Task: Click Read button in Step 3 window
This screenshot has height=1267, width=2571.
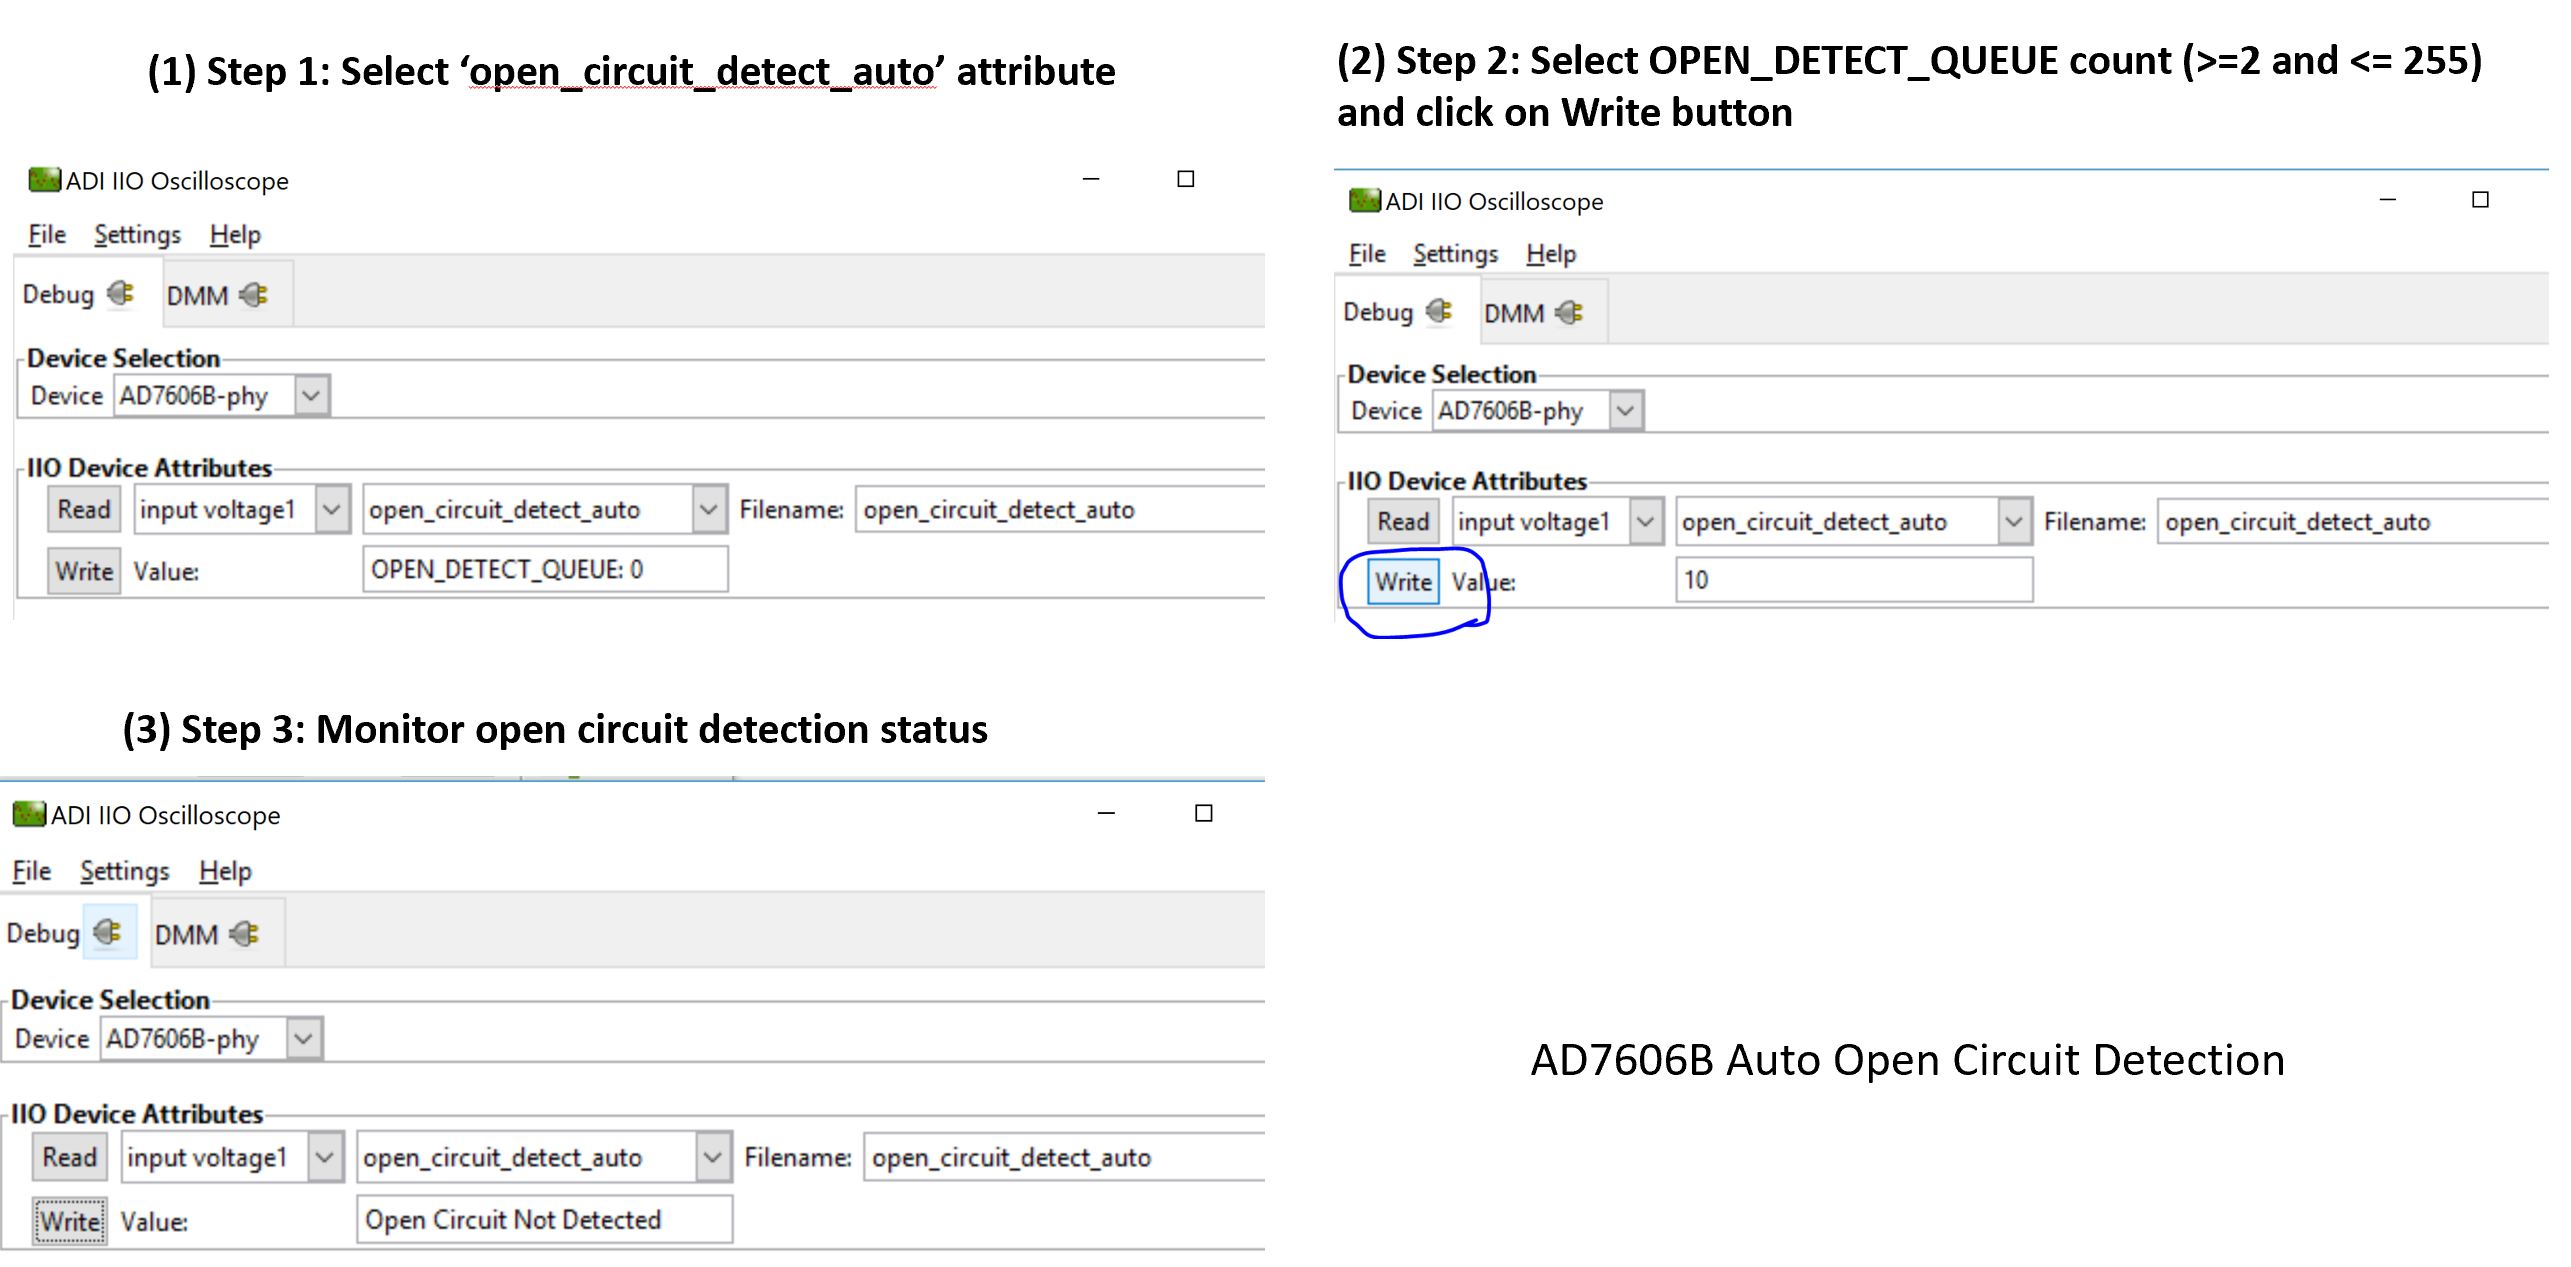Action: pos(69,1157)
